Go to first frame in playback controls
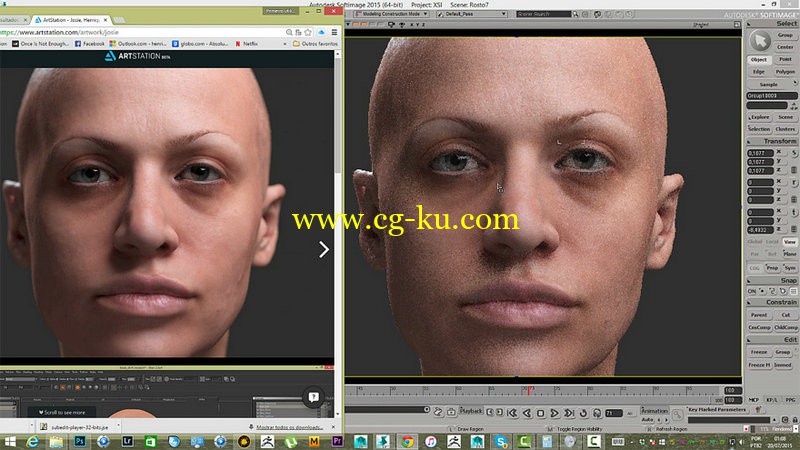The height and width of the screenshot is (450, 800). coord(512,413)
